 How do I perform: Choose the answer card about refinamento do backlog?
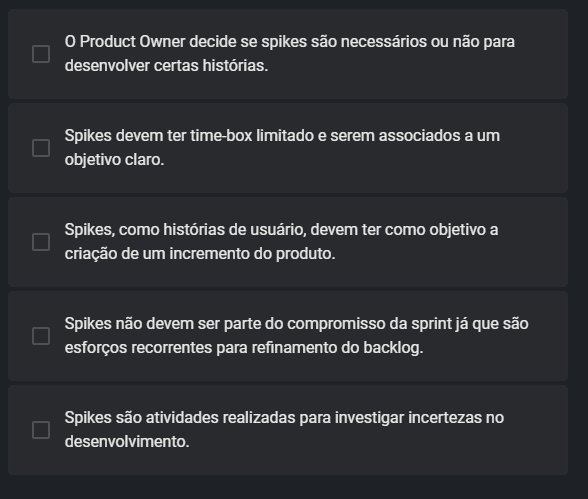click(x=288, y=336)
